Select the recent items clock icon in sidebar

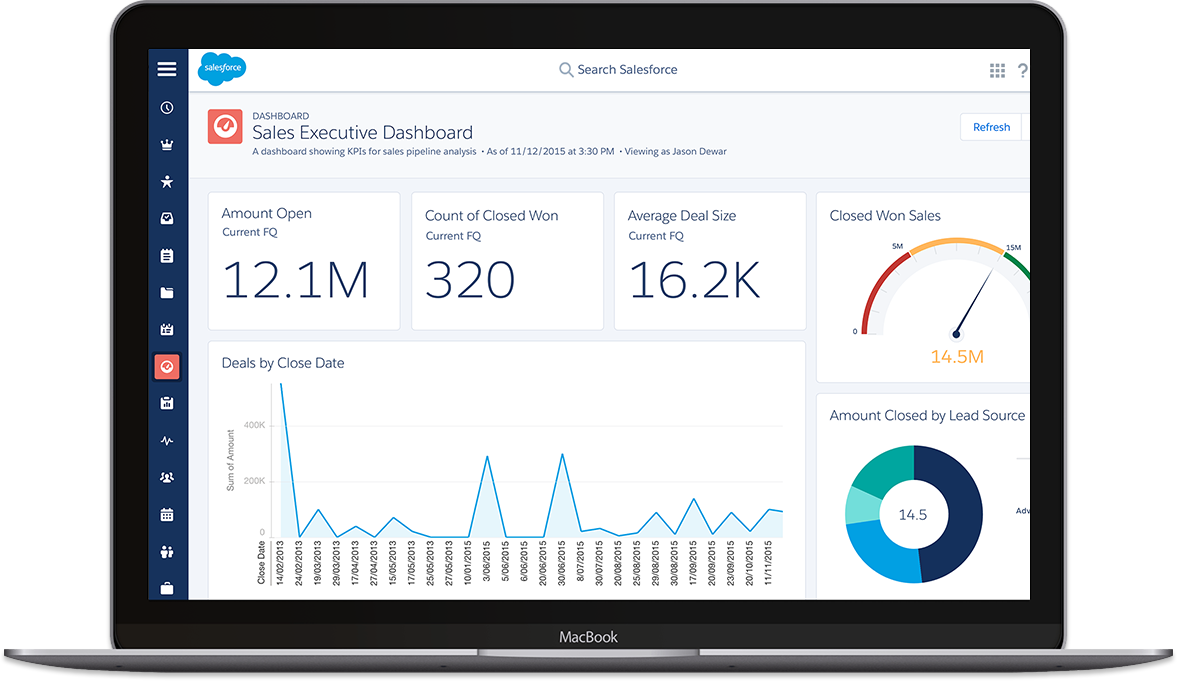pyautogui.click(x=167, y=107)
